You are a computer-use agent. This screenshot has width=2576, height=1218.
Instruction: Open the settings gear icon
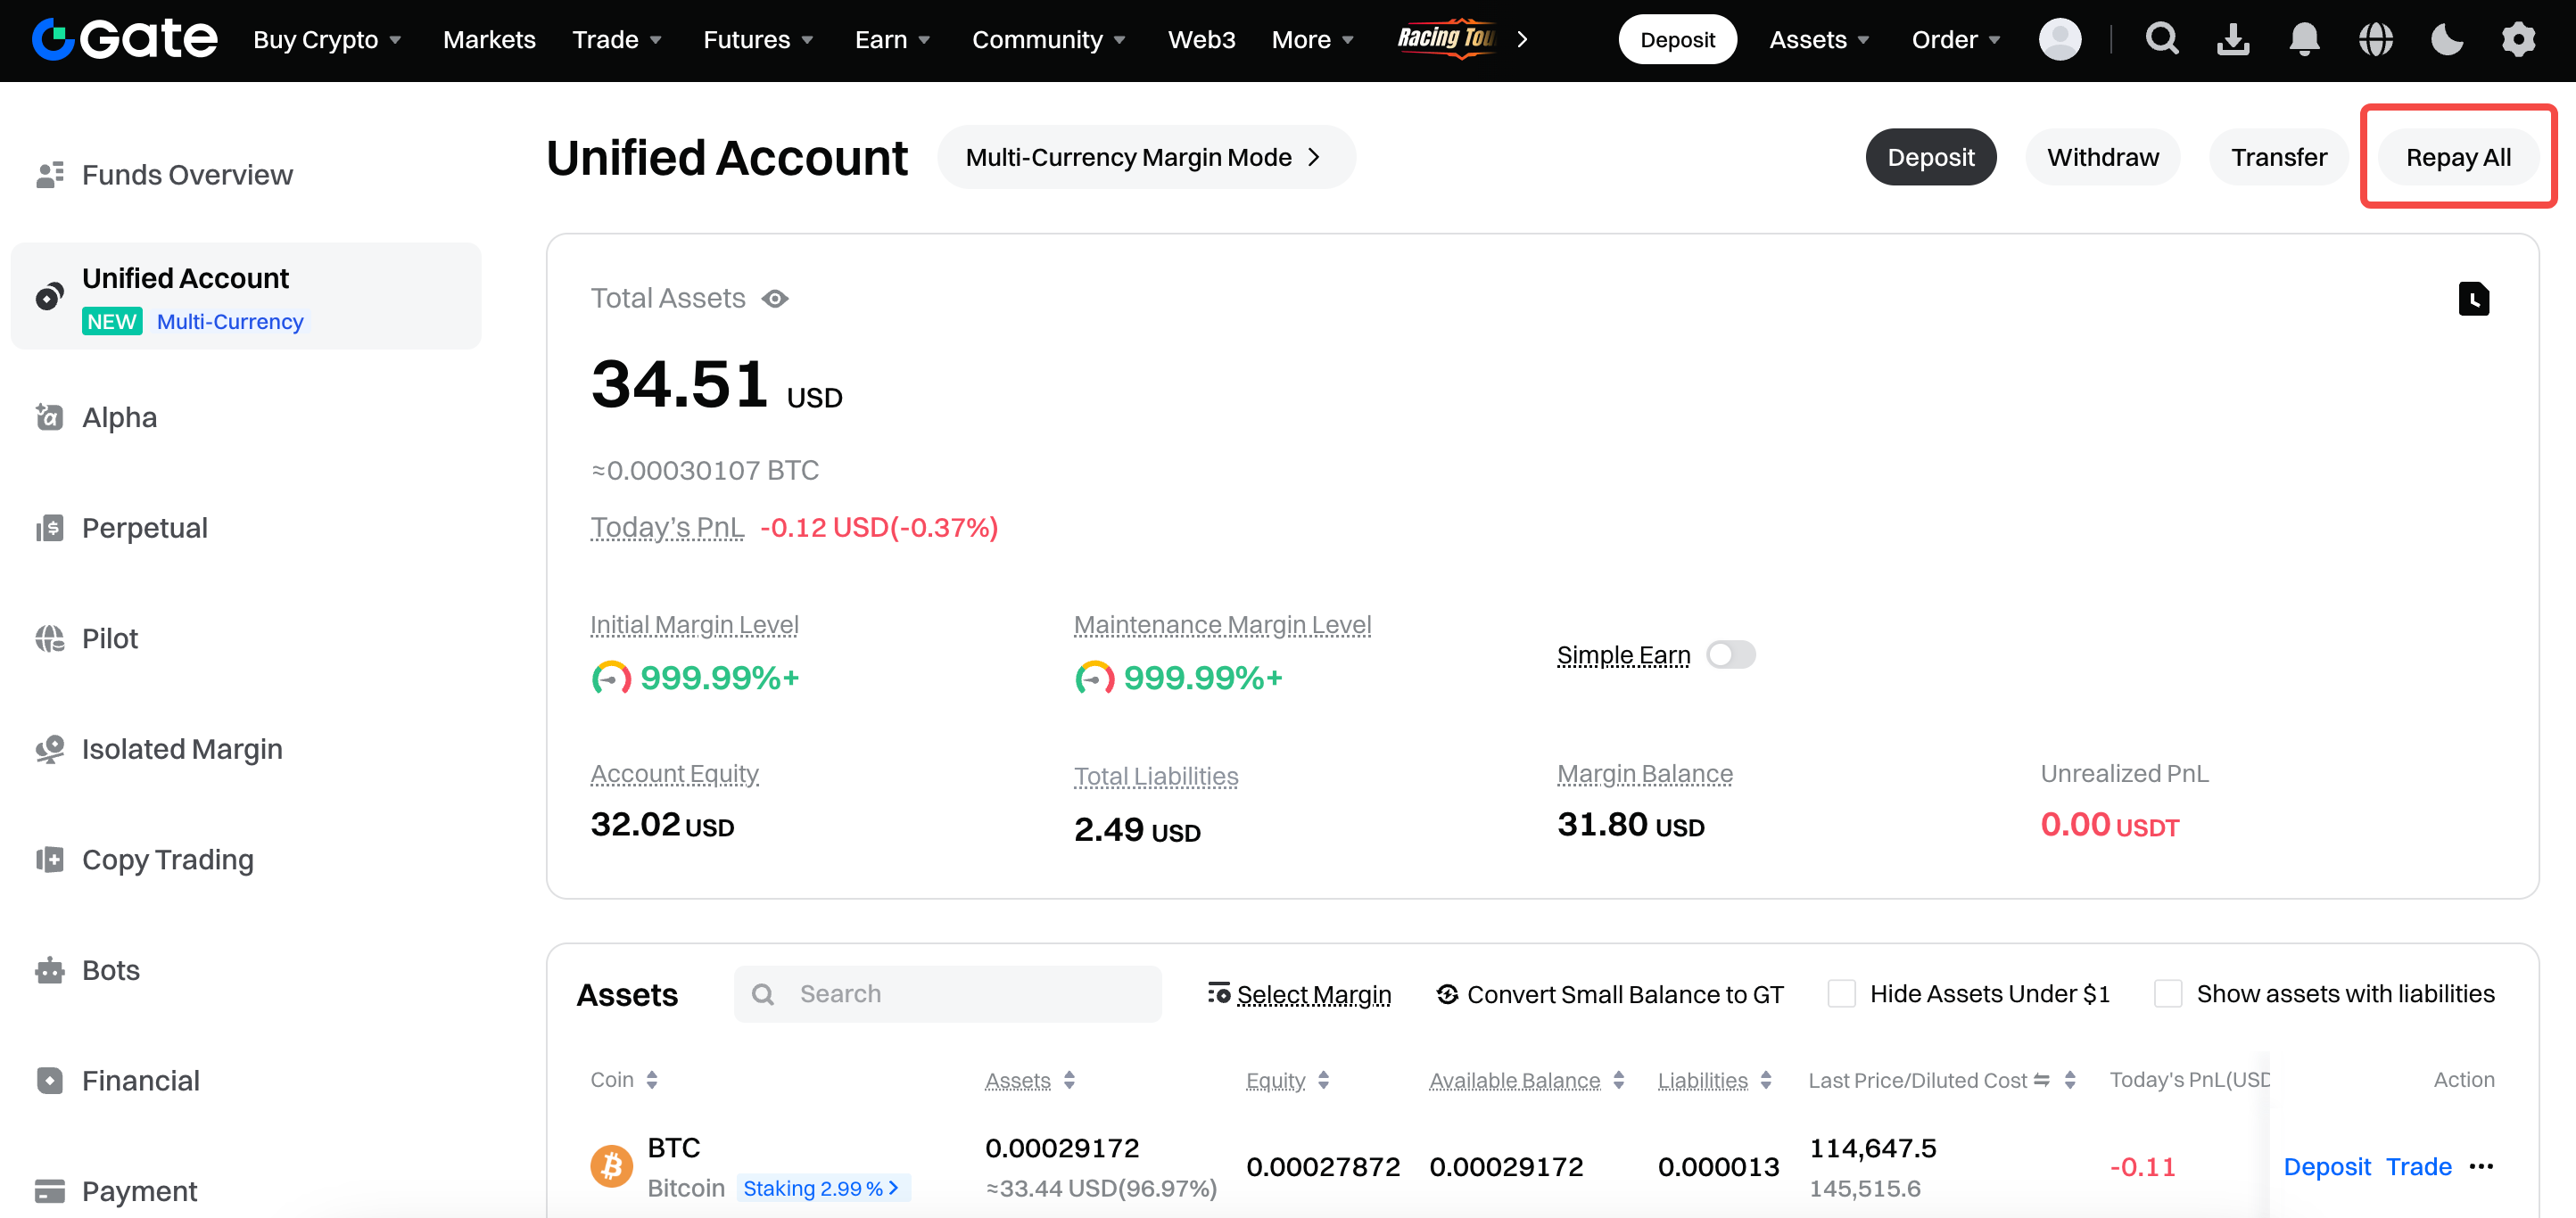pyautogui.click(x=2518, y=39)
